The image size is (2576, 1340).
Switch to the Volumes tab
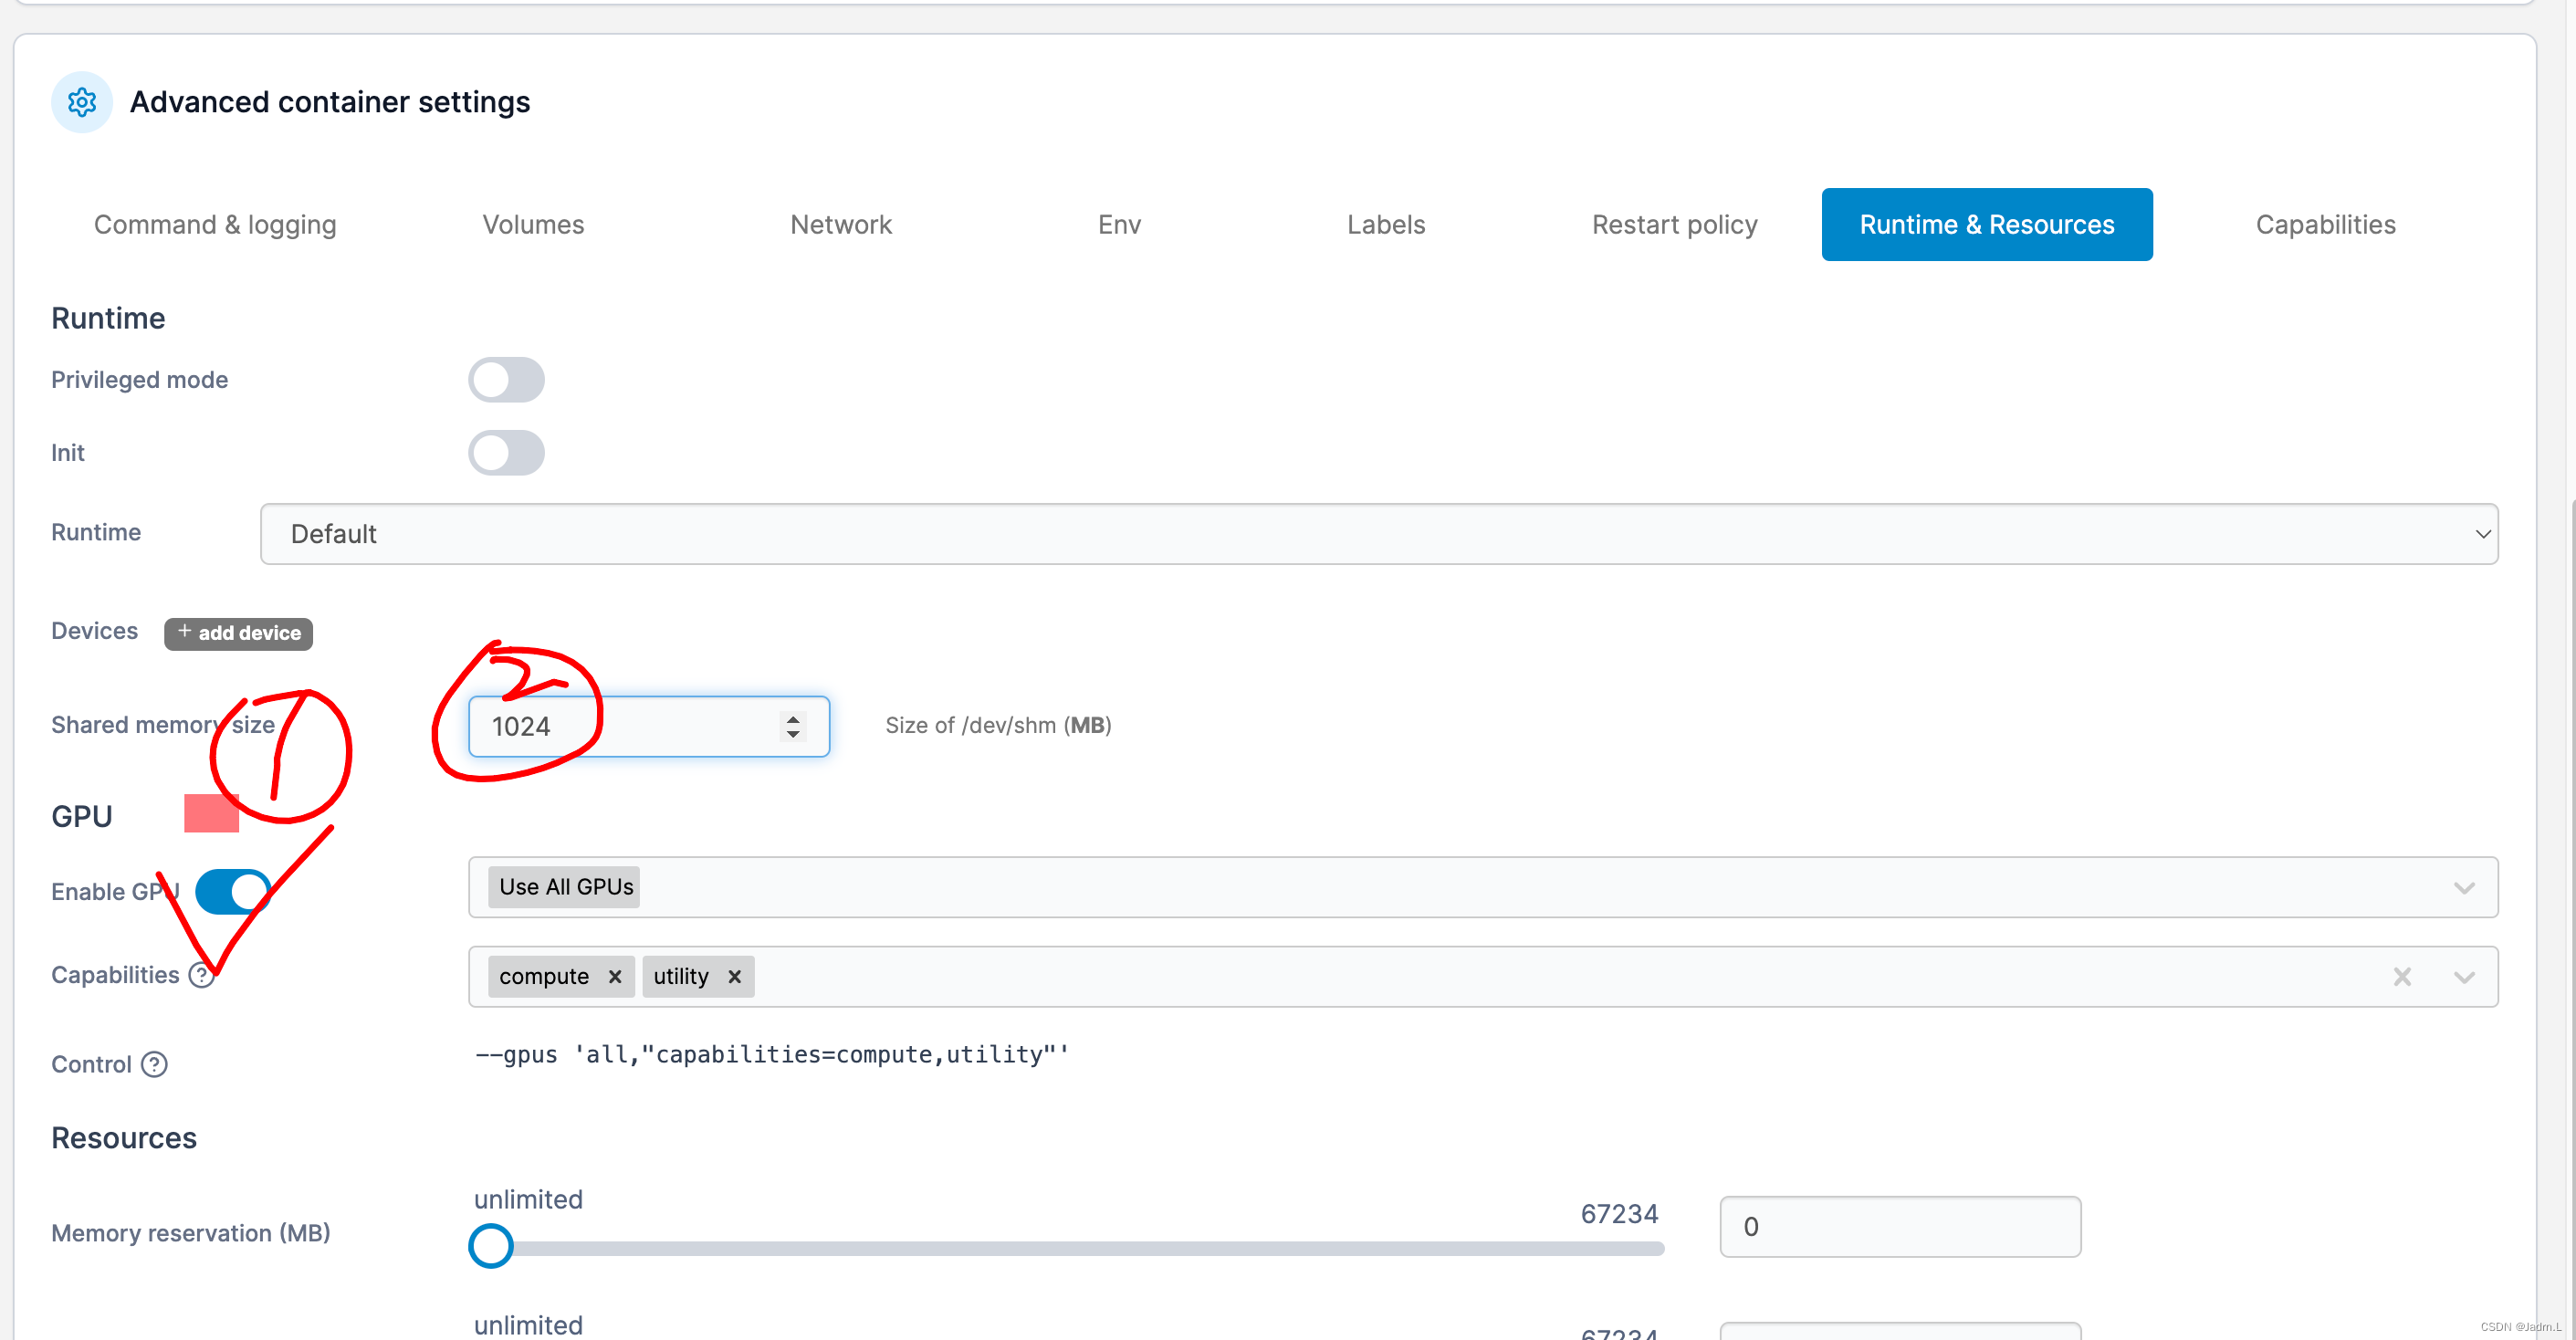(533, 225)
